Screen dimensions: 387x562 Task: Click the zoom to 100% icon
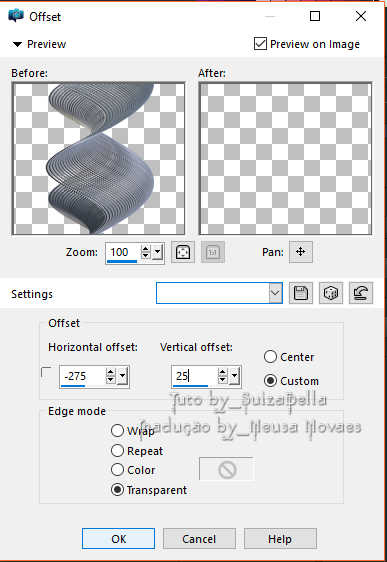213,252
